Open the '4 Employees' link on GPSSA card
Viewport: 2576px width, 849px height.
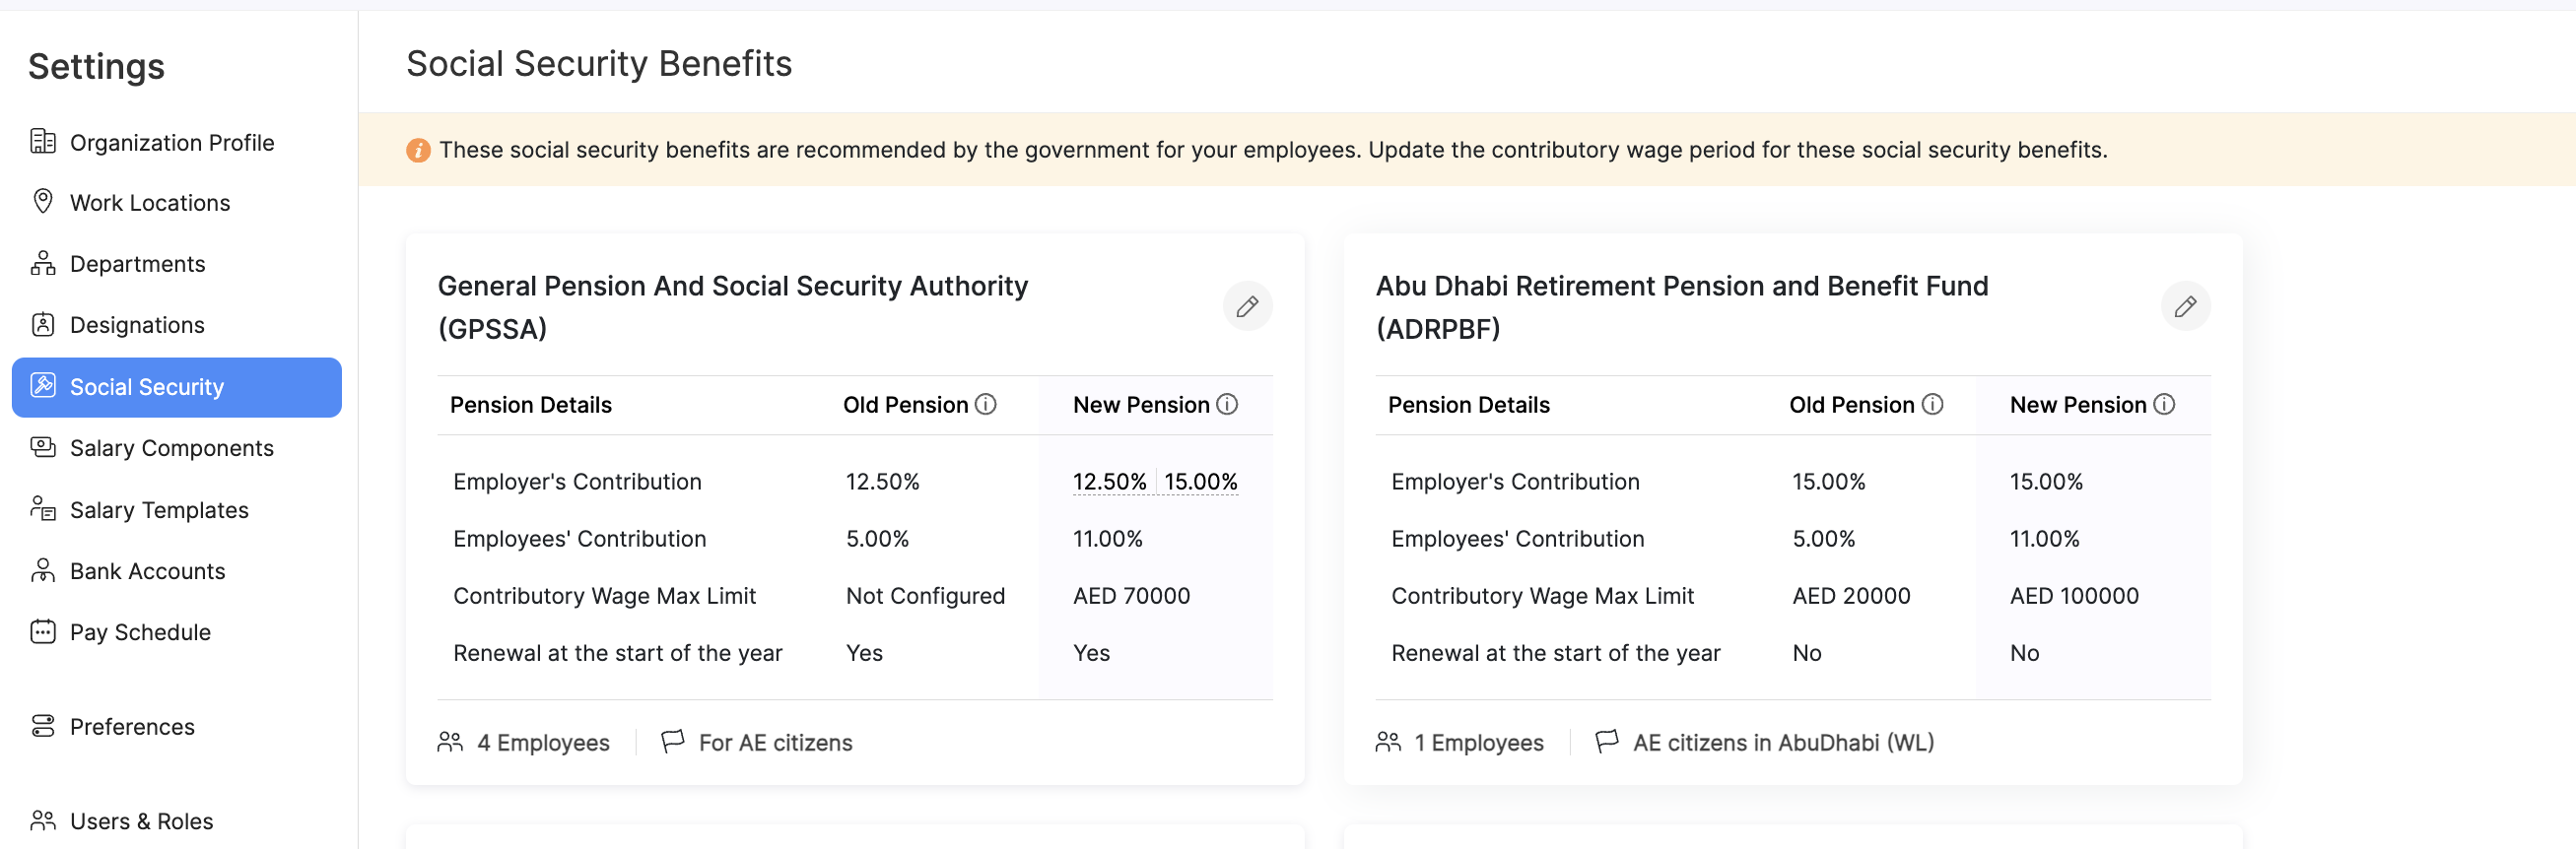coord(544,742)
